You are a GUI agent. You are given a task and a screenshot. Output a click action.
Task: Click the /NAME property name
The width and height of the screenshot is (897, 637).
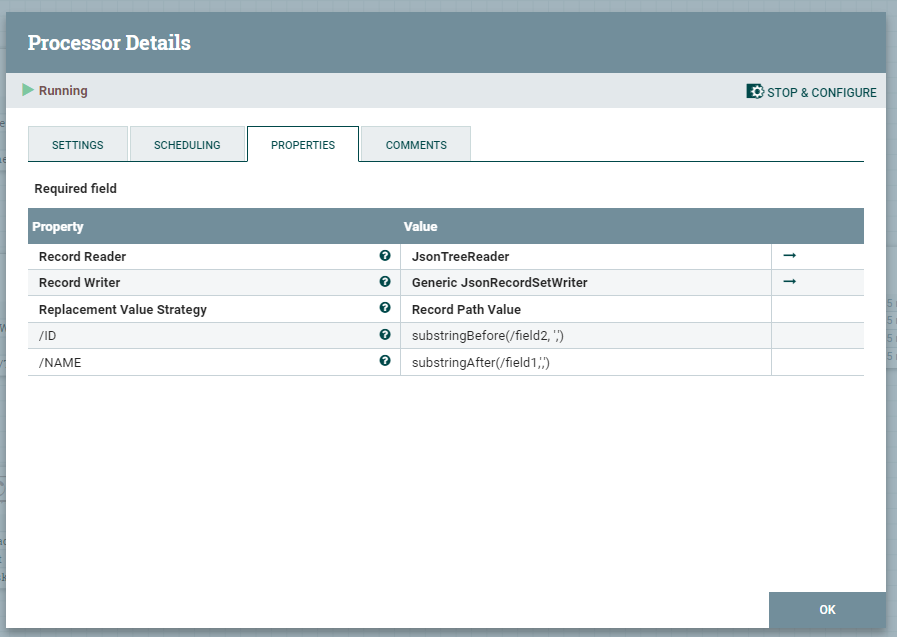click(60, 363)
